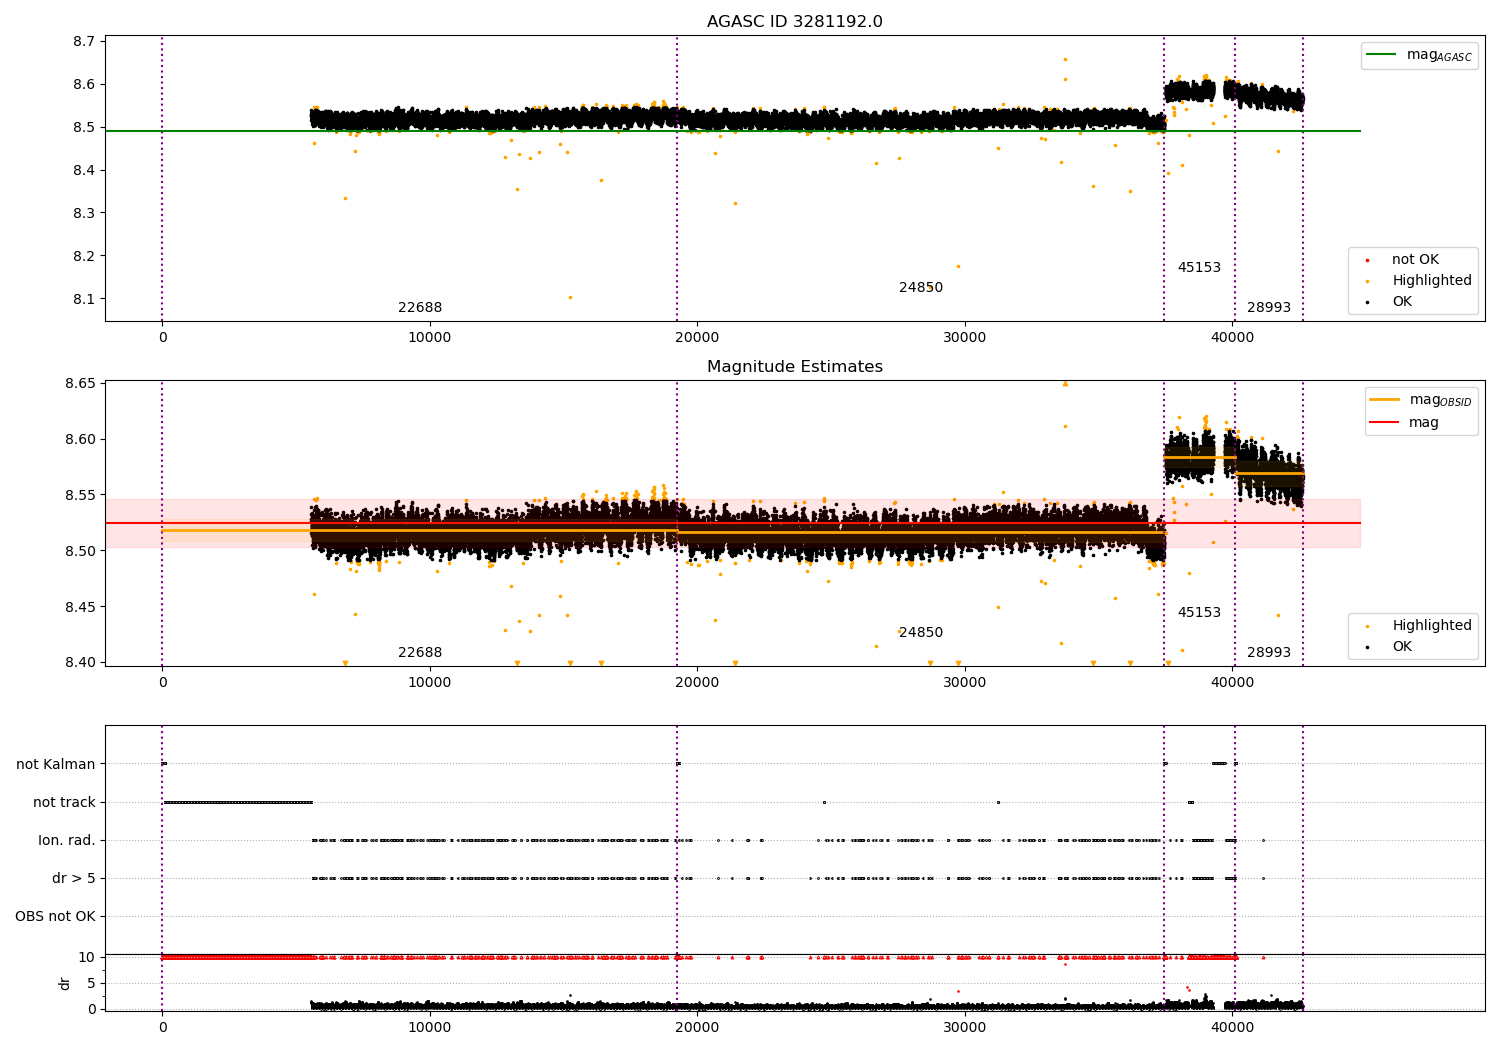Click x-axis tick 20000 under top plot
Image resolution: width=1500 pixels, height=1050 pixels.
pyautogui.click(x=697, y=338)
